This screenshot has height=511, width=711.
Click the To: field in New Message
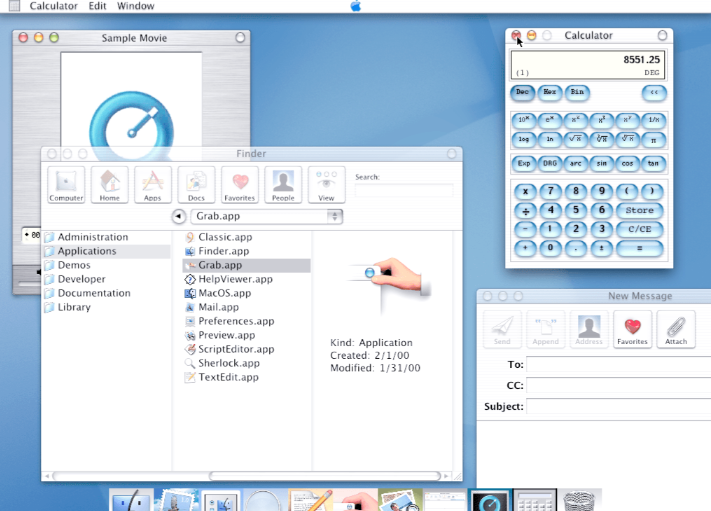click(618, 365)
